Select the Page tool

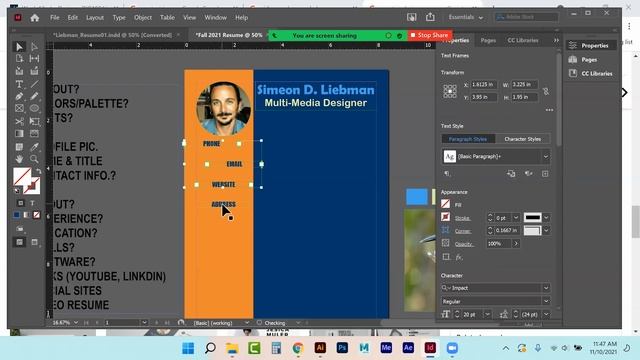click(x=19, y=59)
